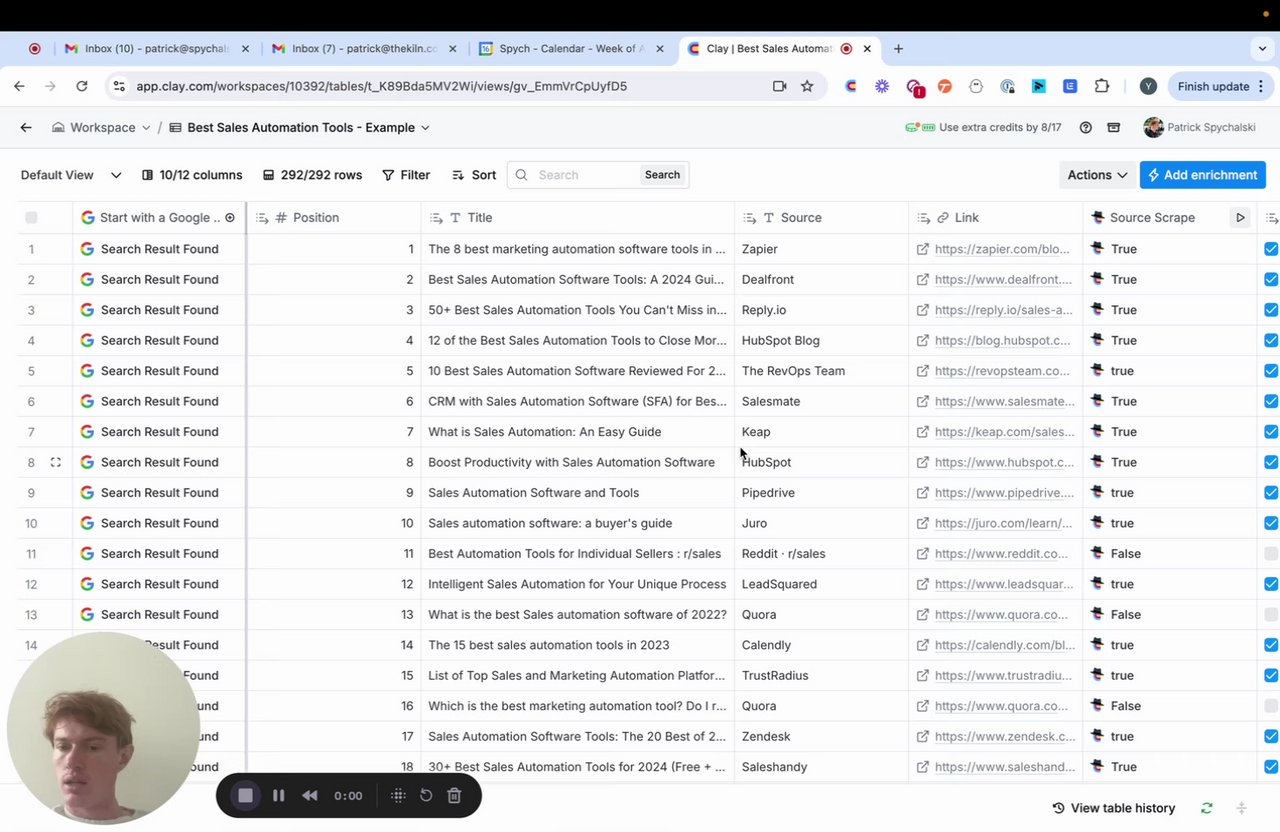The width and height of the screenshot is (1280, 832).
Task: Grab the recording toolbar drag handle
Action: [x=398, y=795]
